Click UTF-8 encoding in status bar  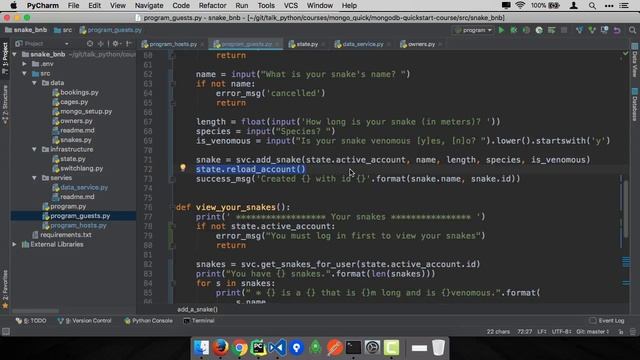tap(561, 332)
